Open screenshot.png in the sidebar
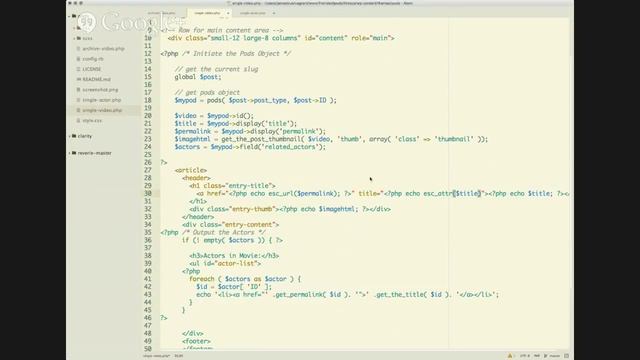 click(100, 89)
